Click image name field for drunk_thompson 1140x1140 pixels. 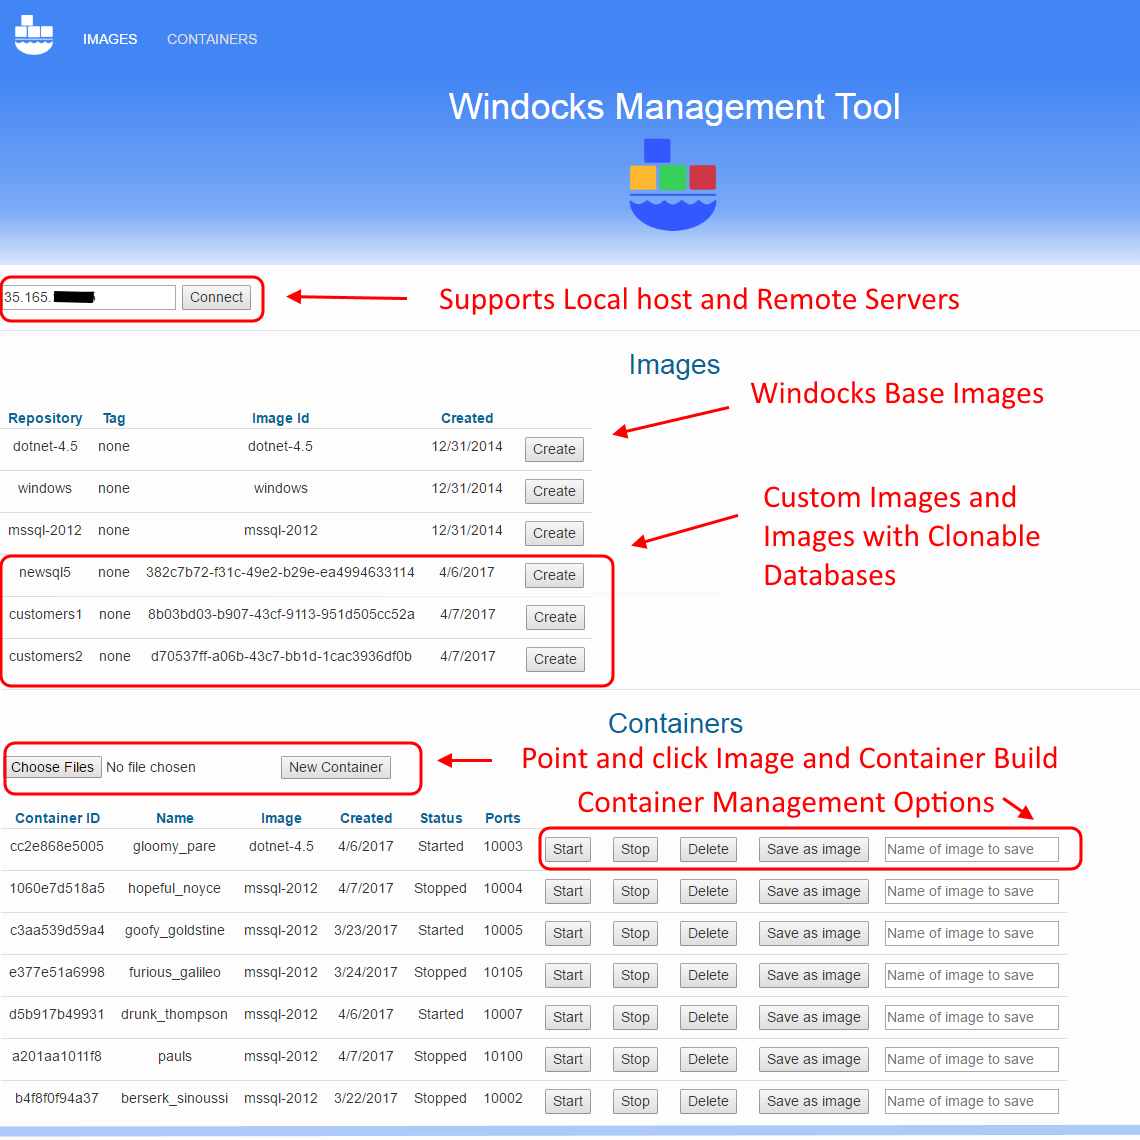[x=971, y=1017]
